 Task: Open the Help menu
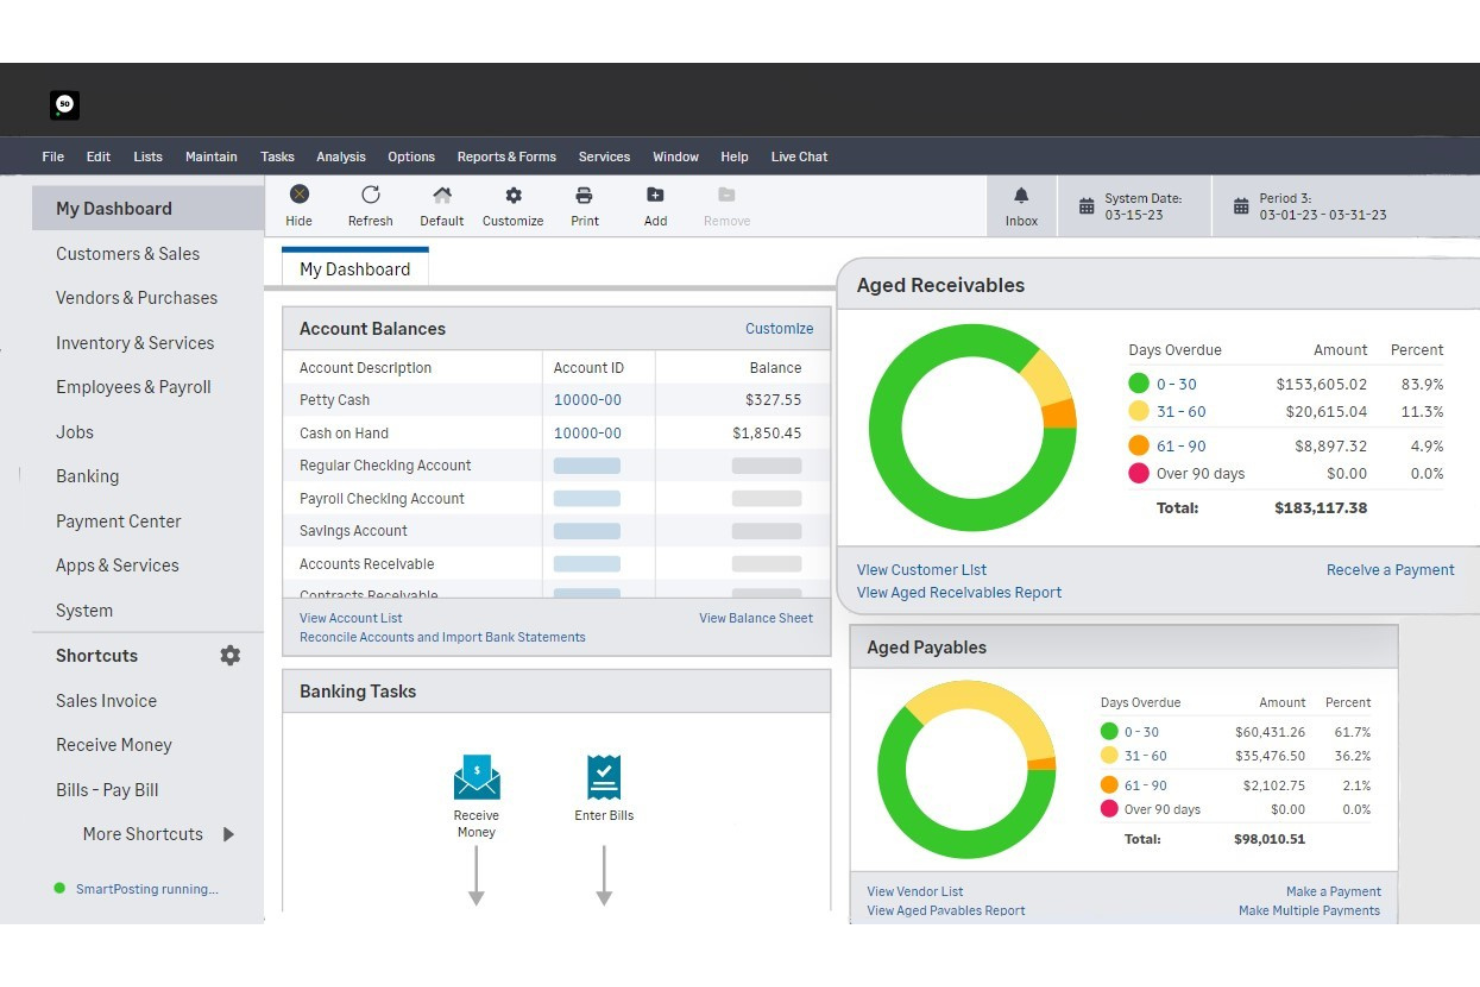pyautogui.click(x=734, y=157)
